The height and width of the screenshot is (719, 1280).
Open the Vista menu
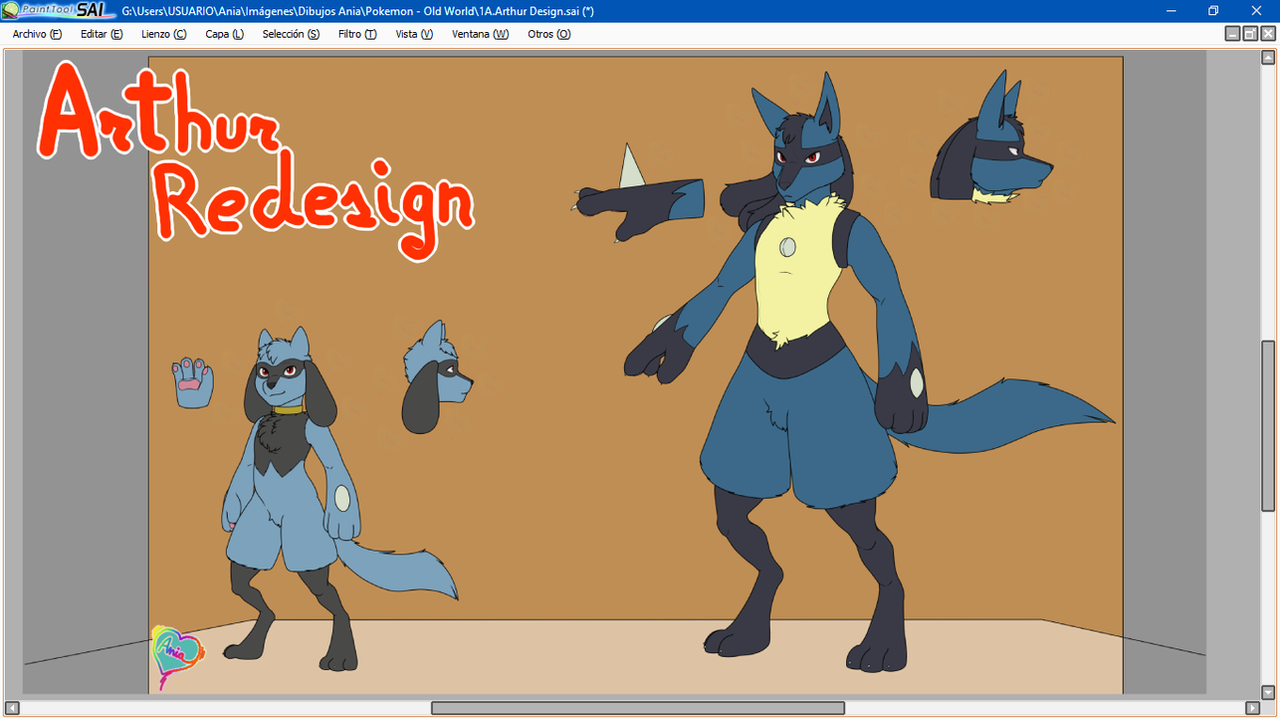click(414, 34)
